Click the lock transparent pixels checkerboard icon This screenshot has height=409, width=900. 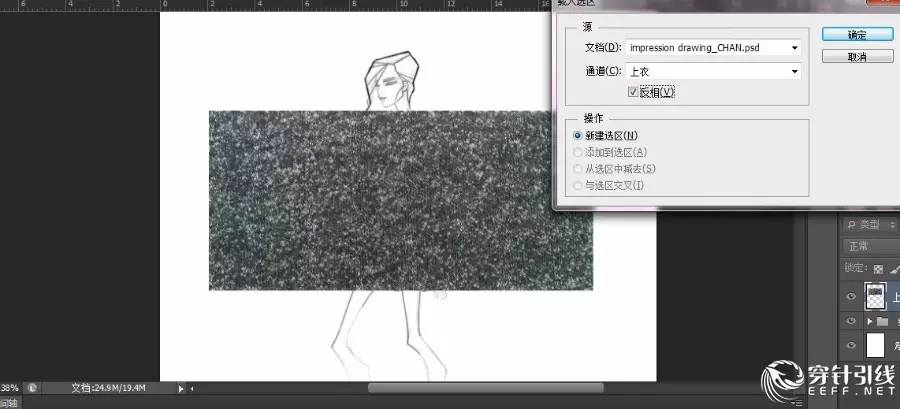pos(878,268)
